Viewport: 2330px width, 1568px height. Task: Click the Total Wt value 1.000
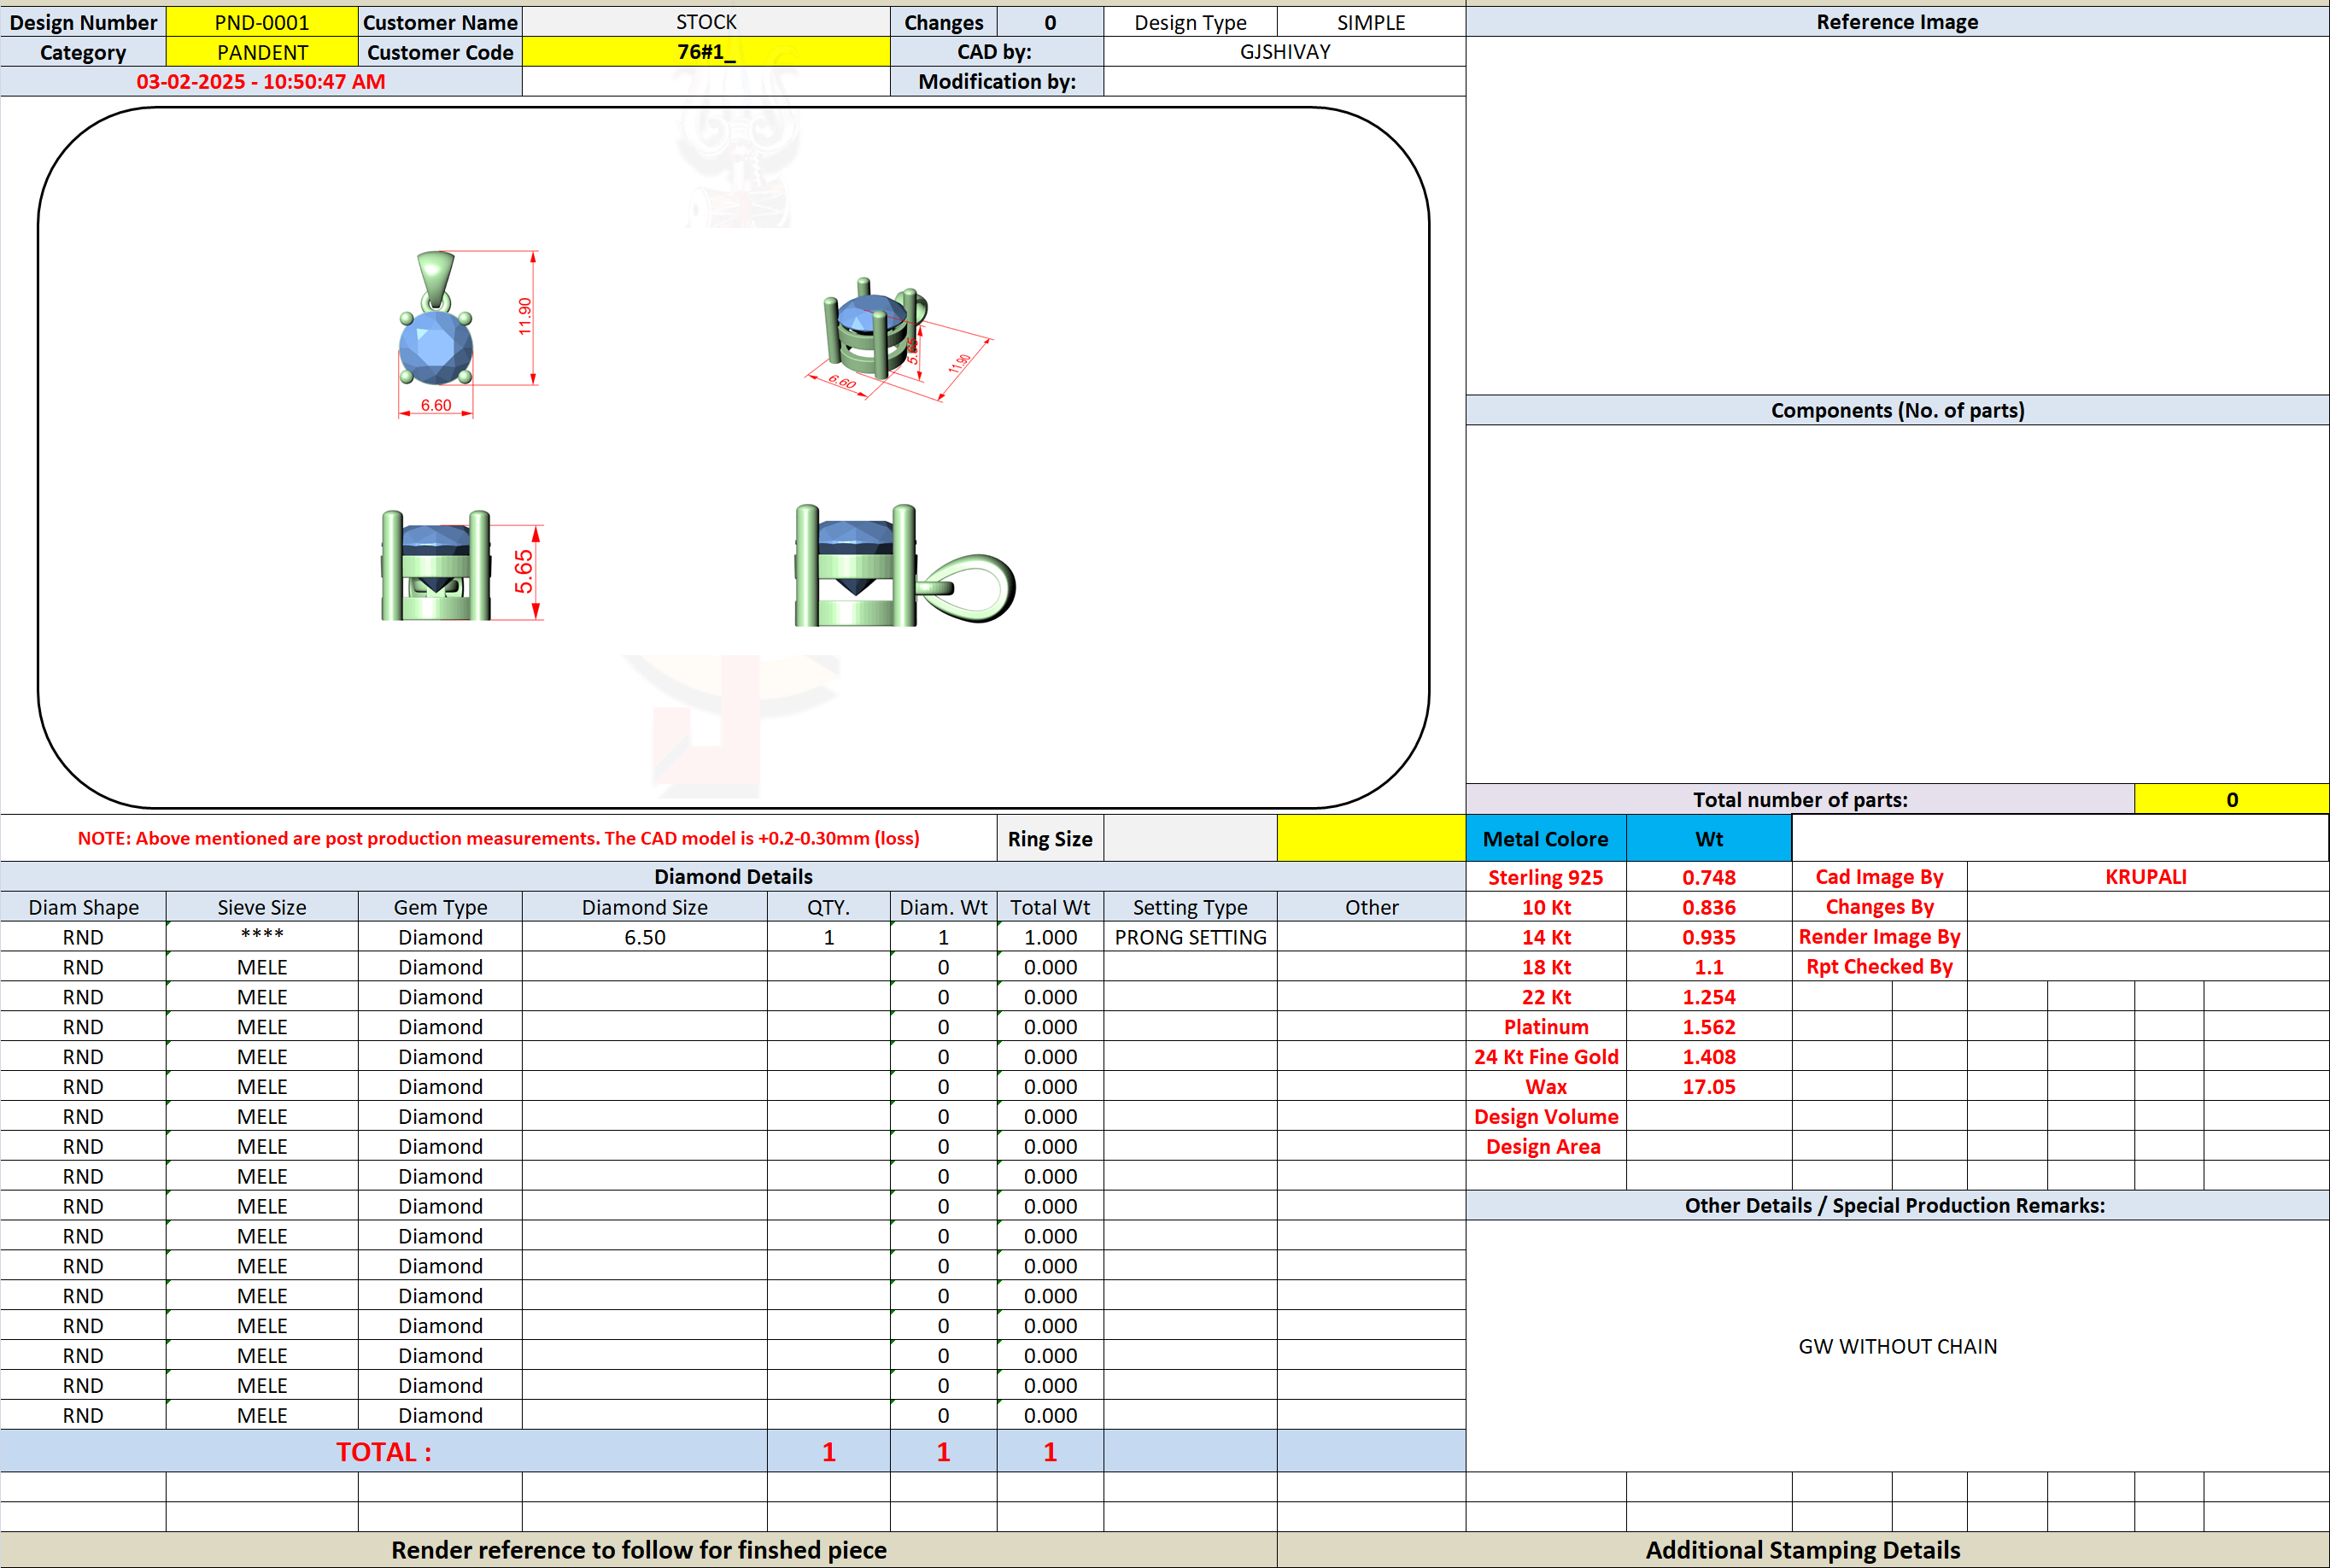[x=1050, y=937]
